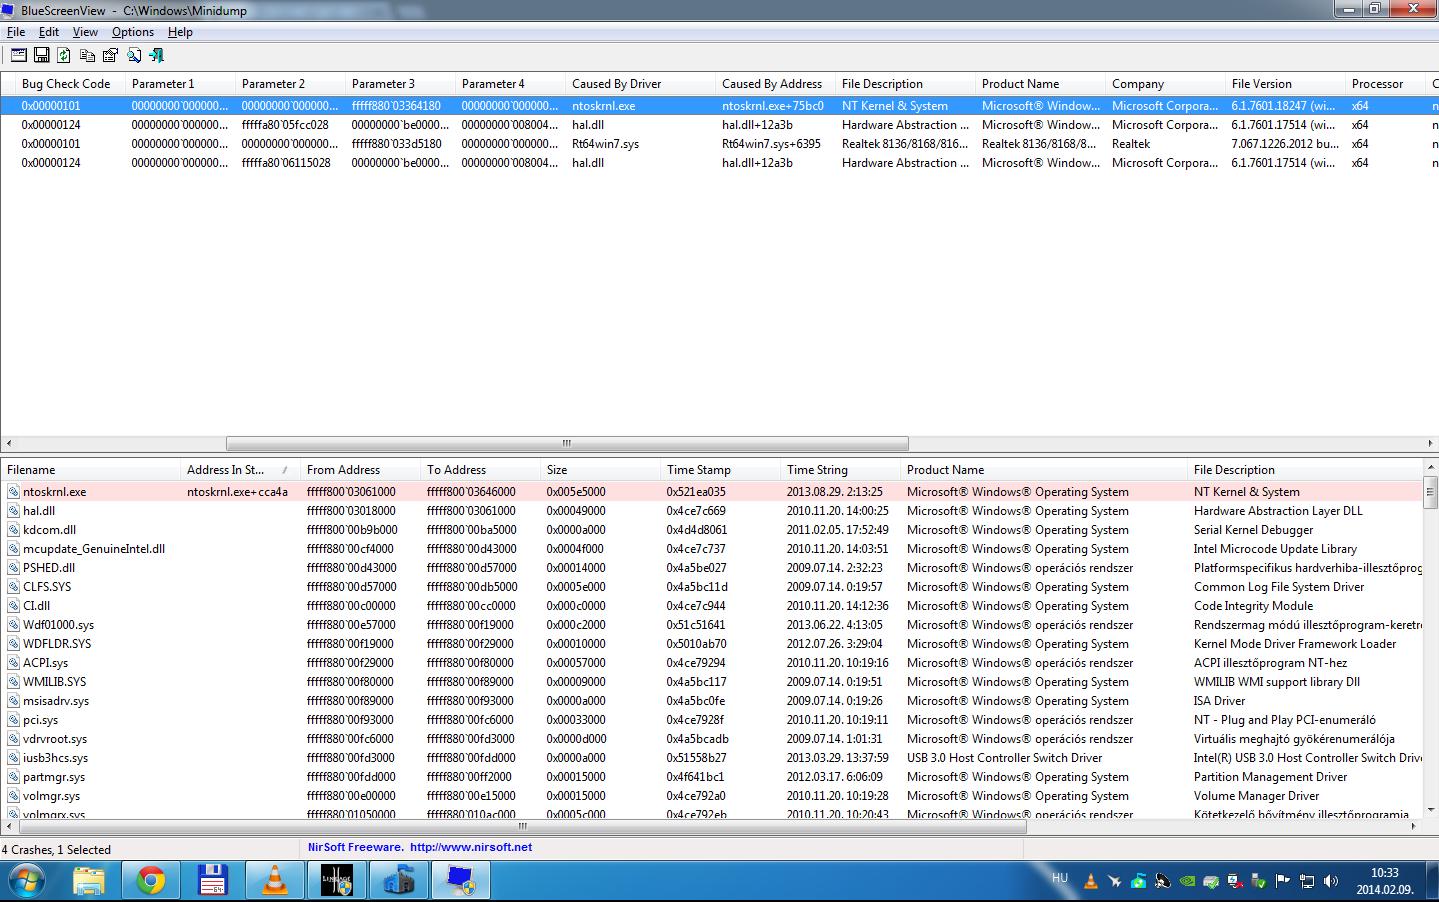The height and width of the screenshot is (902, 1439).
Task: Click the upper pane scroll right arrow
Action: point(1430,443)
